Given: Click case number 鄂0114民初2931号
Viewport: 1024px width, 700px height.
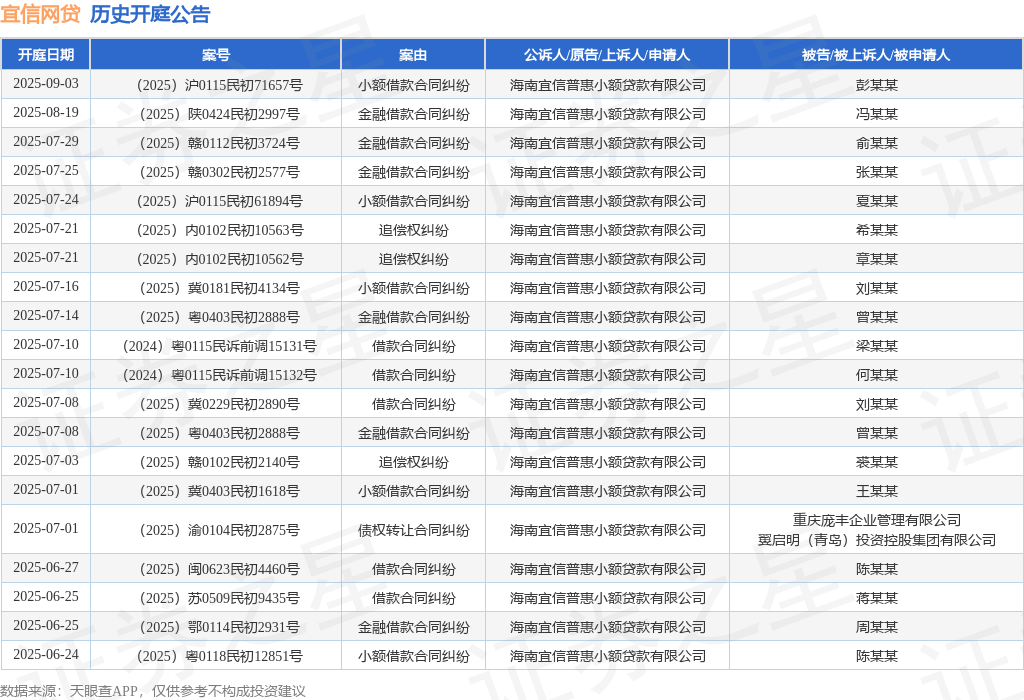Looking at the screenshot, I should pos(219,627).
